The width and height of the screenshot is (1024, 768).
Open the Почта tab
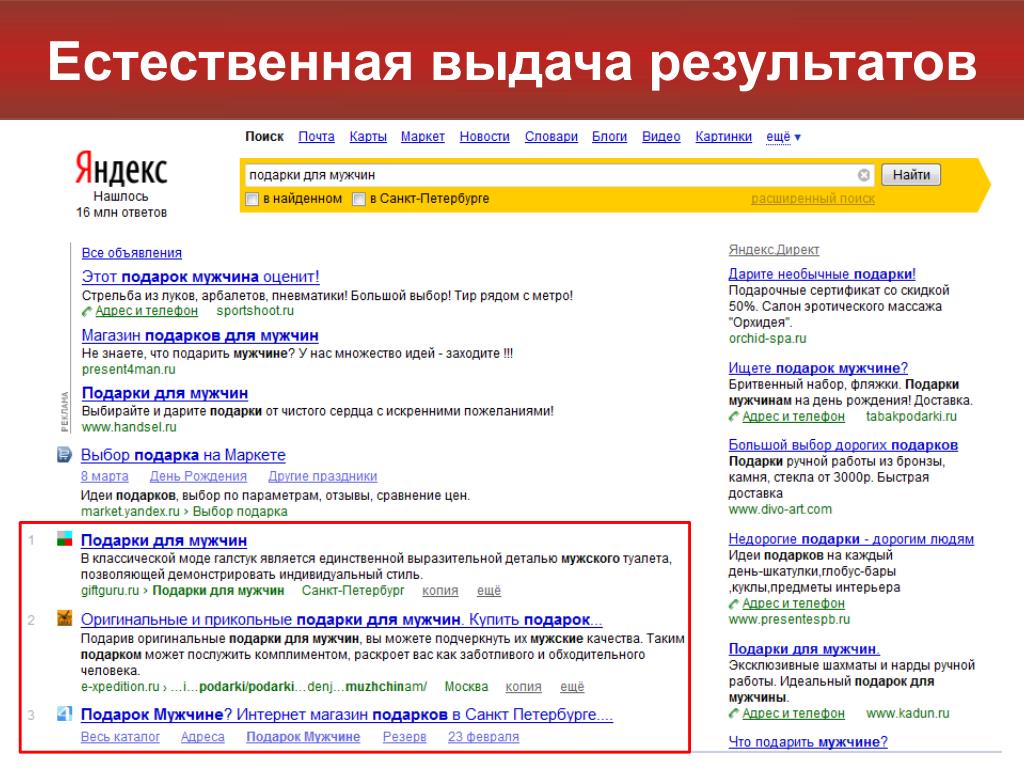[316, 136]
